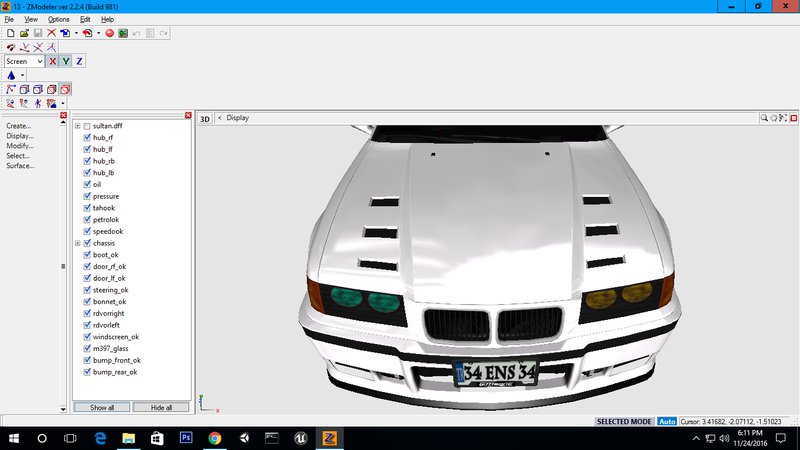800x450 pixels.
Task: Open the View menu
Action: point(31,19)
